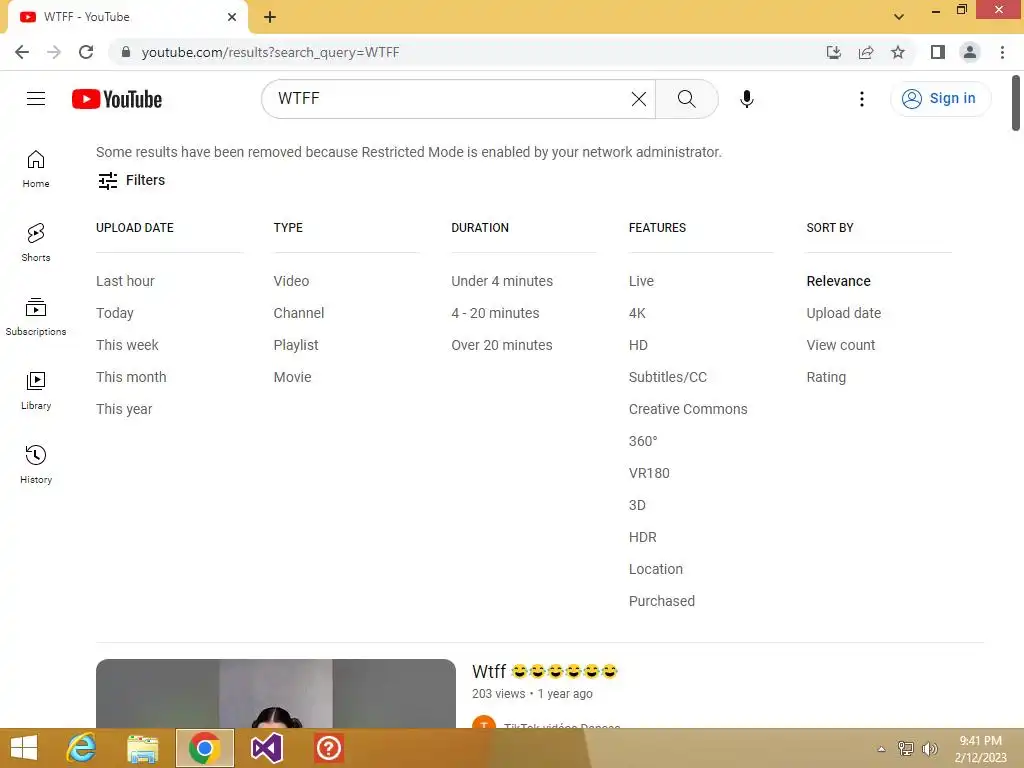Filter uploads to Today
Screen dimensions: 1024x768
tap(115, 313)
